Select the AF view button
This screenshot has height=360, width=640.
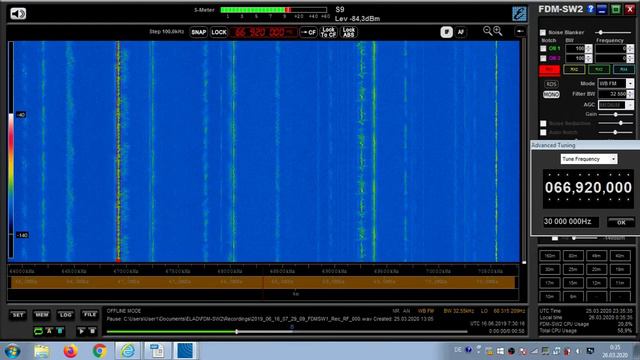pos(460,32)
